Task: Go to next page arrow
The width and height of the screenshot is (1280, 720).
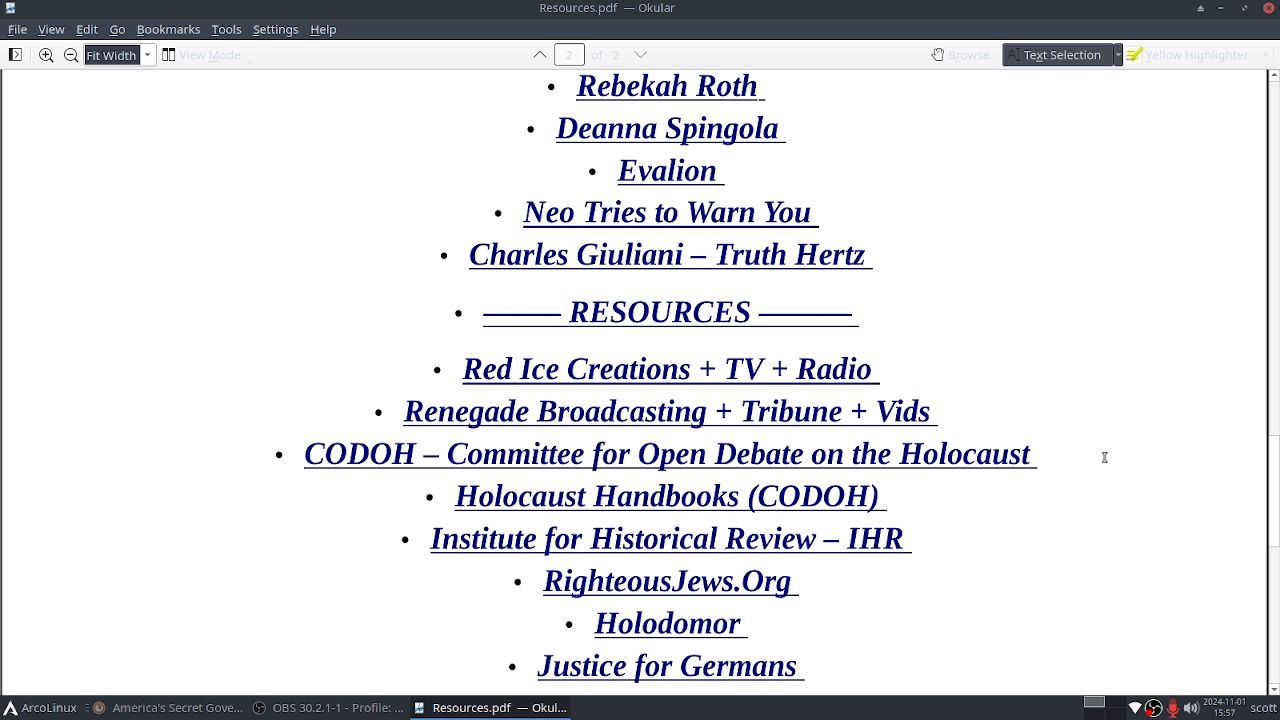Action: click(641, 55)
